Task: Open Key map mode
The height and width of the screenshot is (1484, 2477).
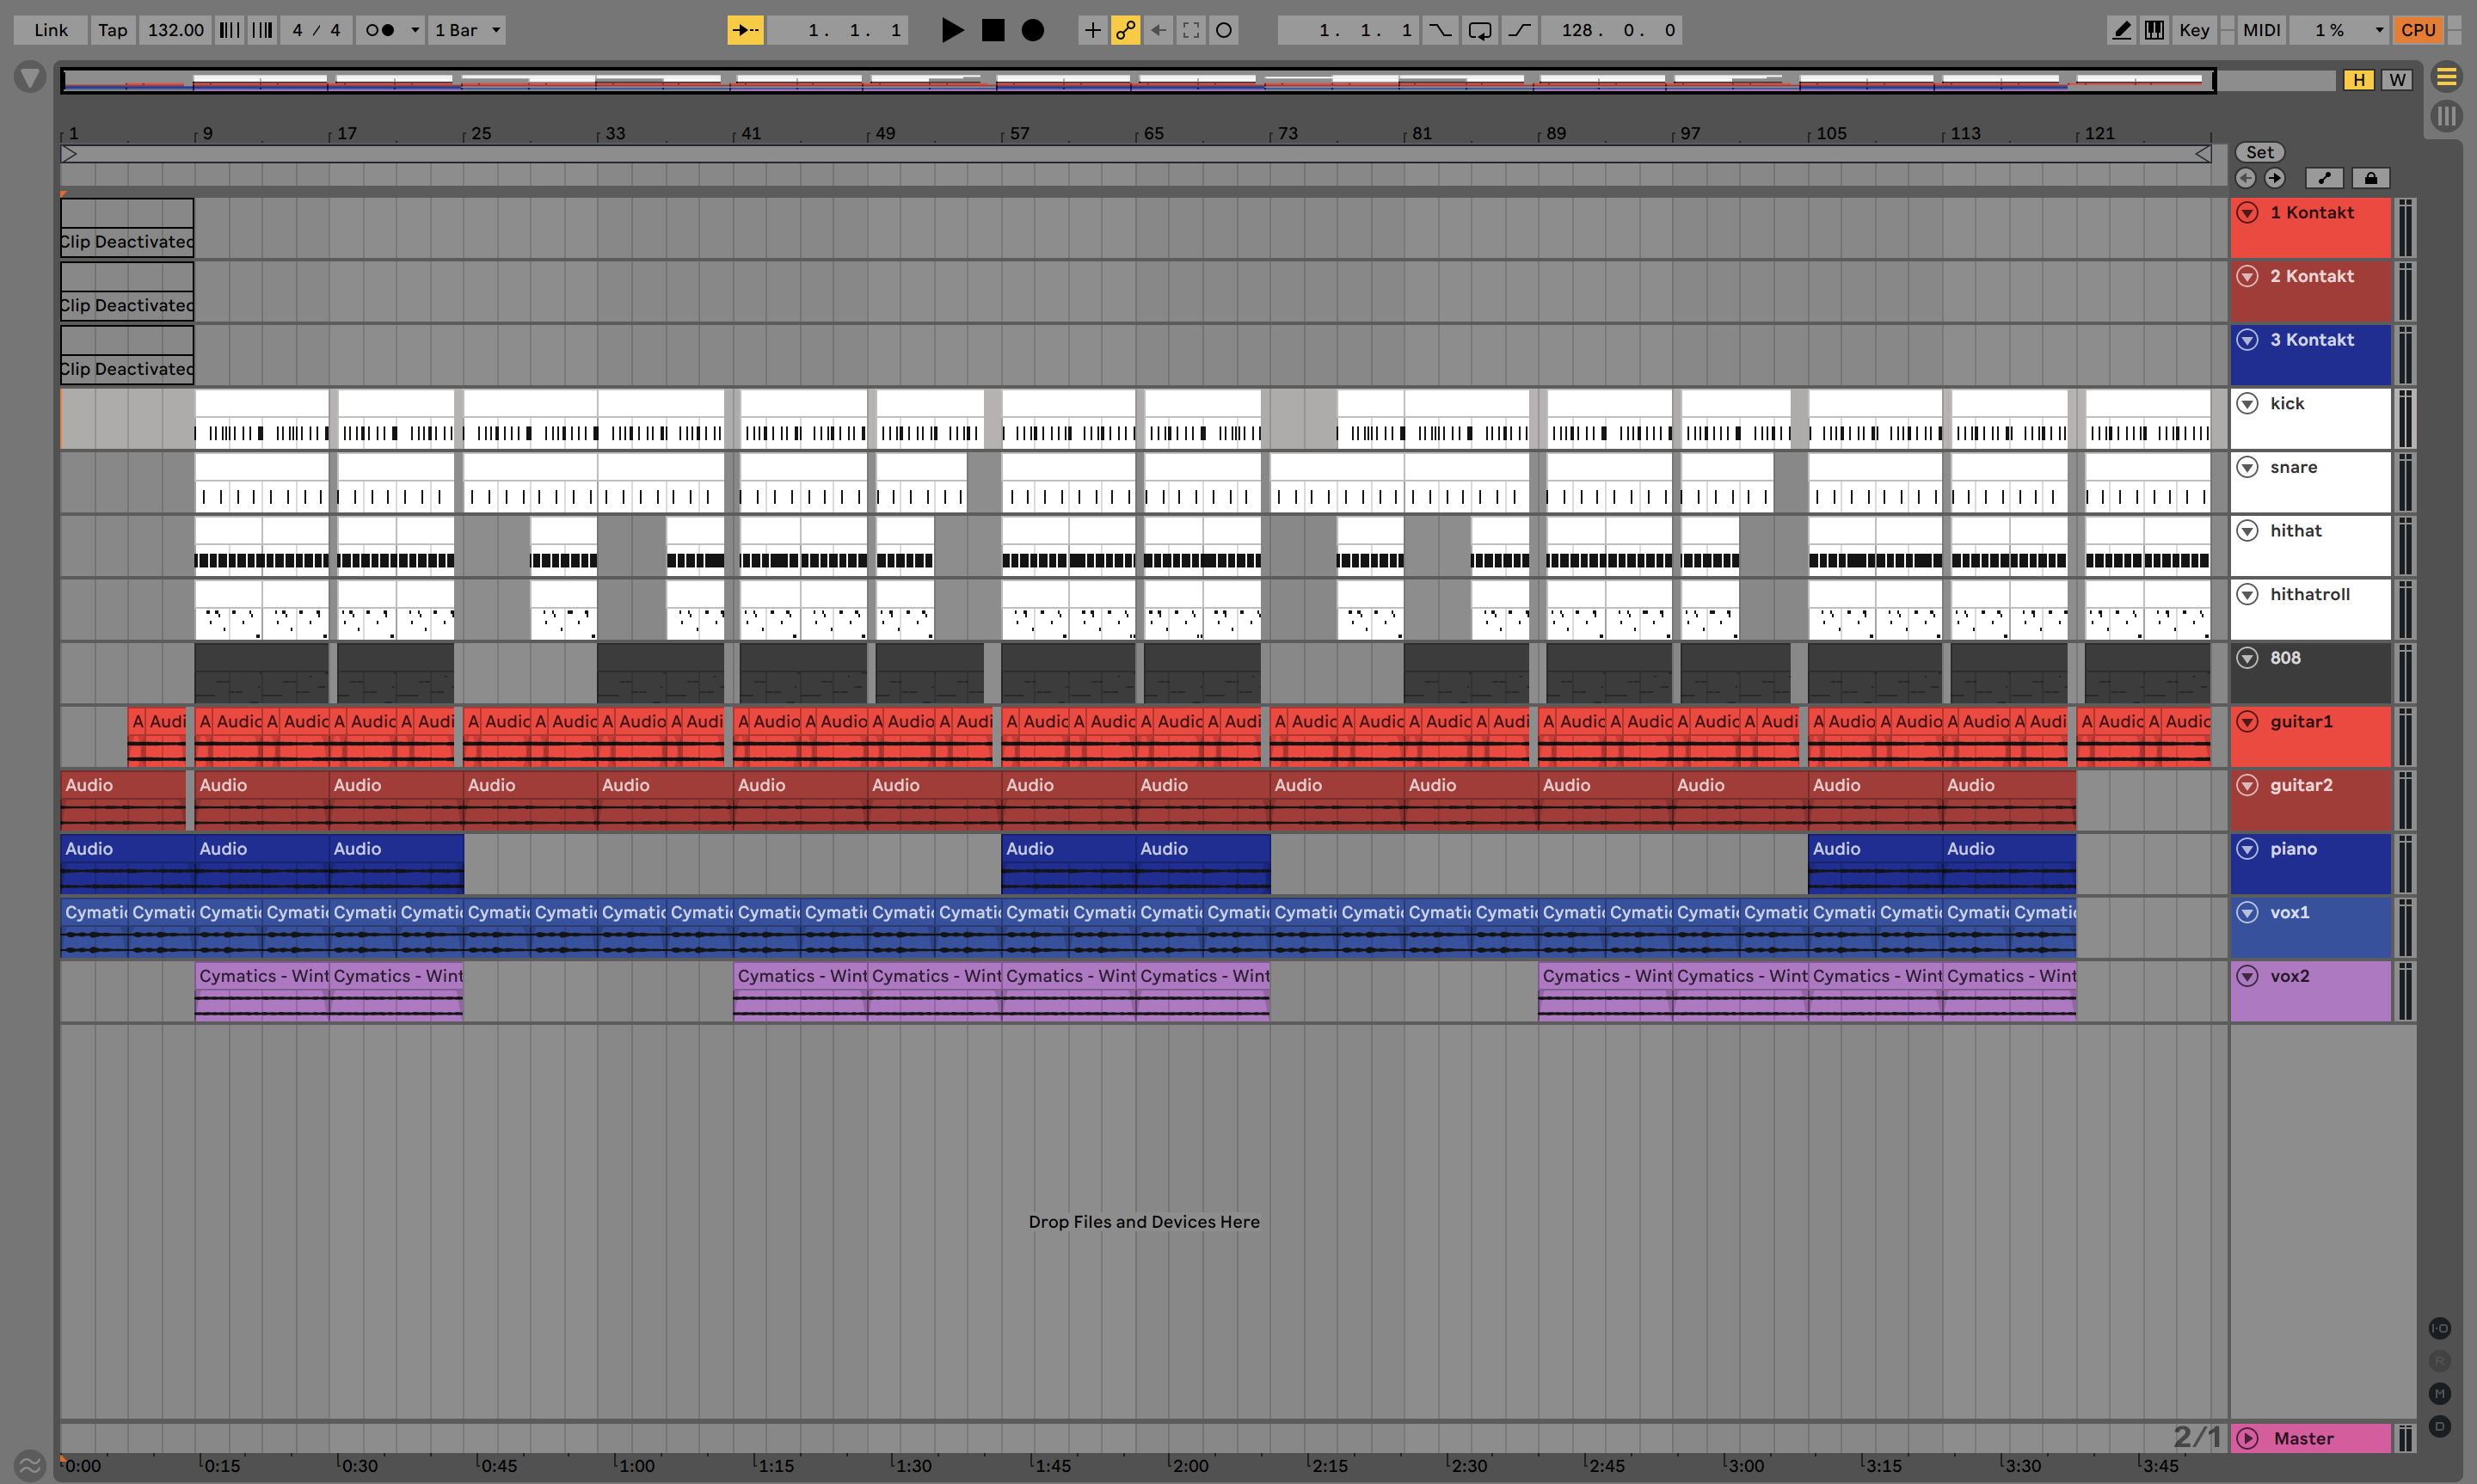Action: [x=2193, y=30]
